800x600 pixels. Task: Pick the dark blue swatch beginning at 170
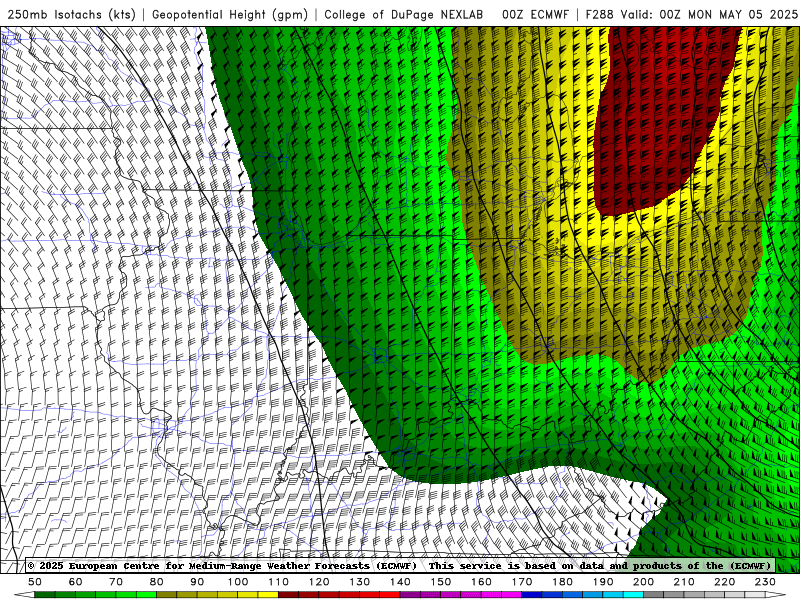point(532,595)
